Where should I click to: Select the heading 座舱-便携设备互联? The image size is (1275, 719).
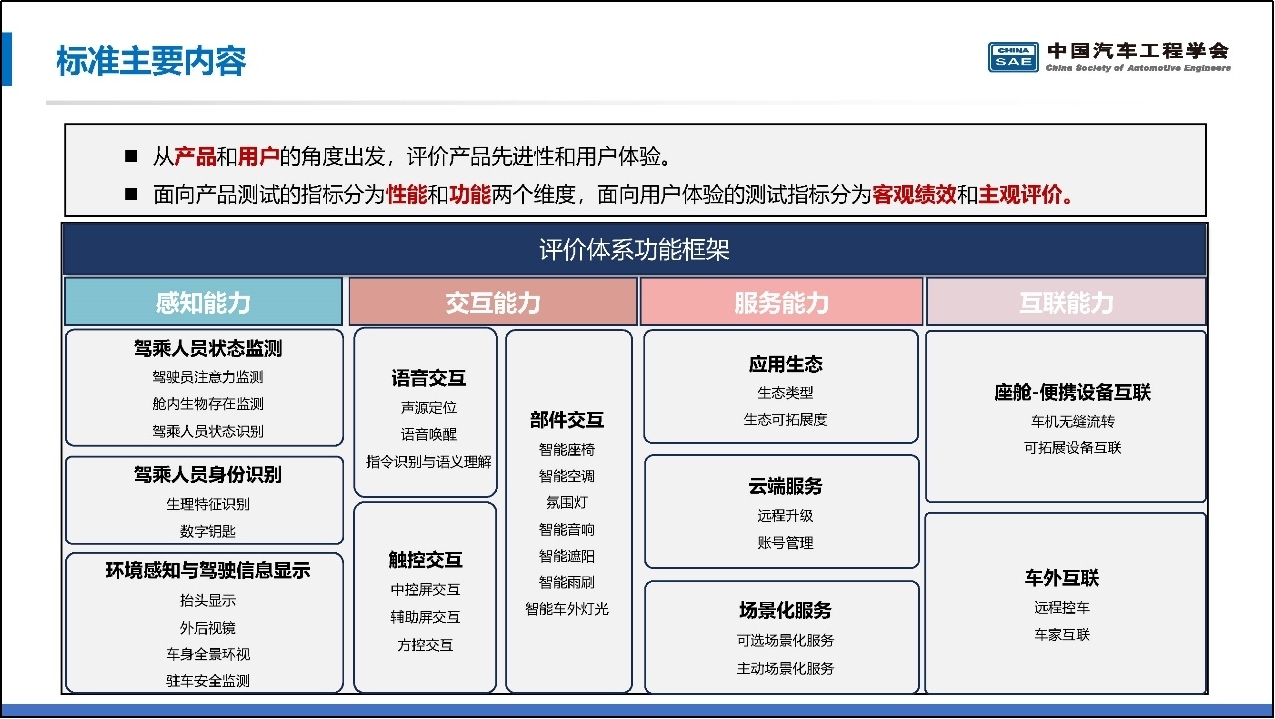point(1072,393)
